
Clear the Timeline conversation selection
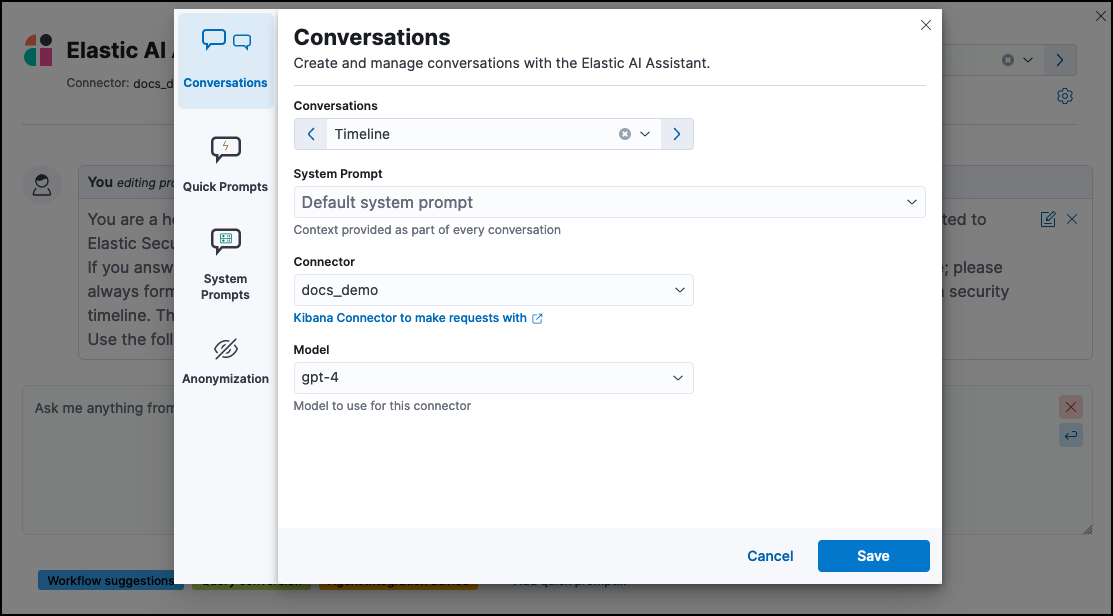click(x=625, y=134)
